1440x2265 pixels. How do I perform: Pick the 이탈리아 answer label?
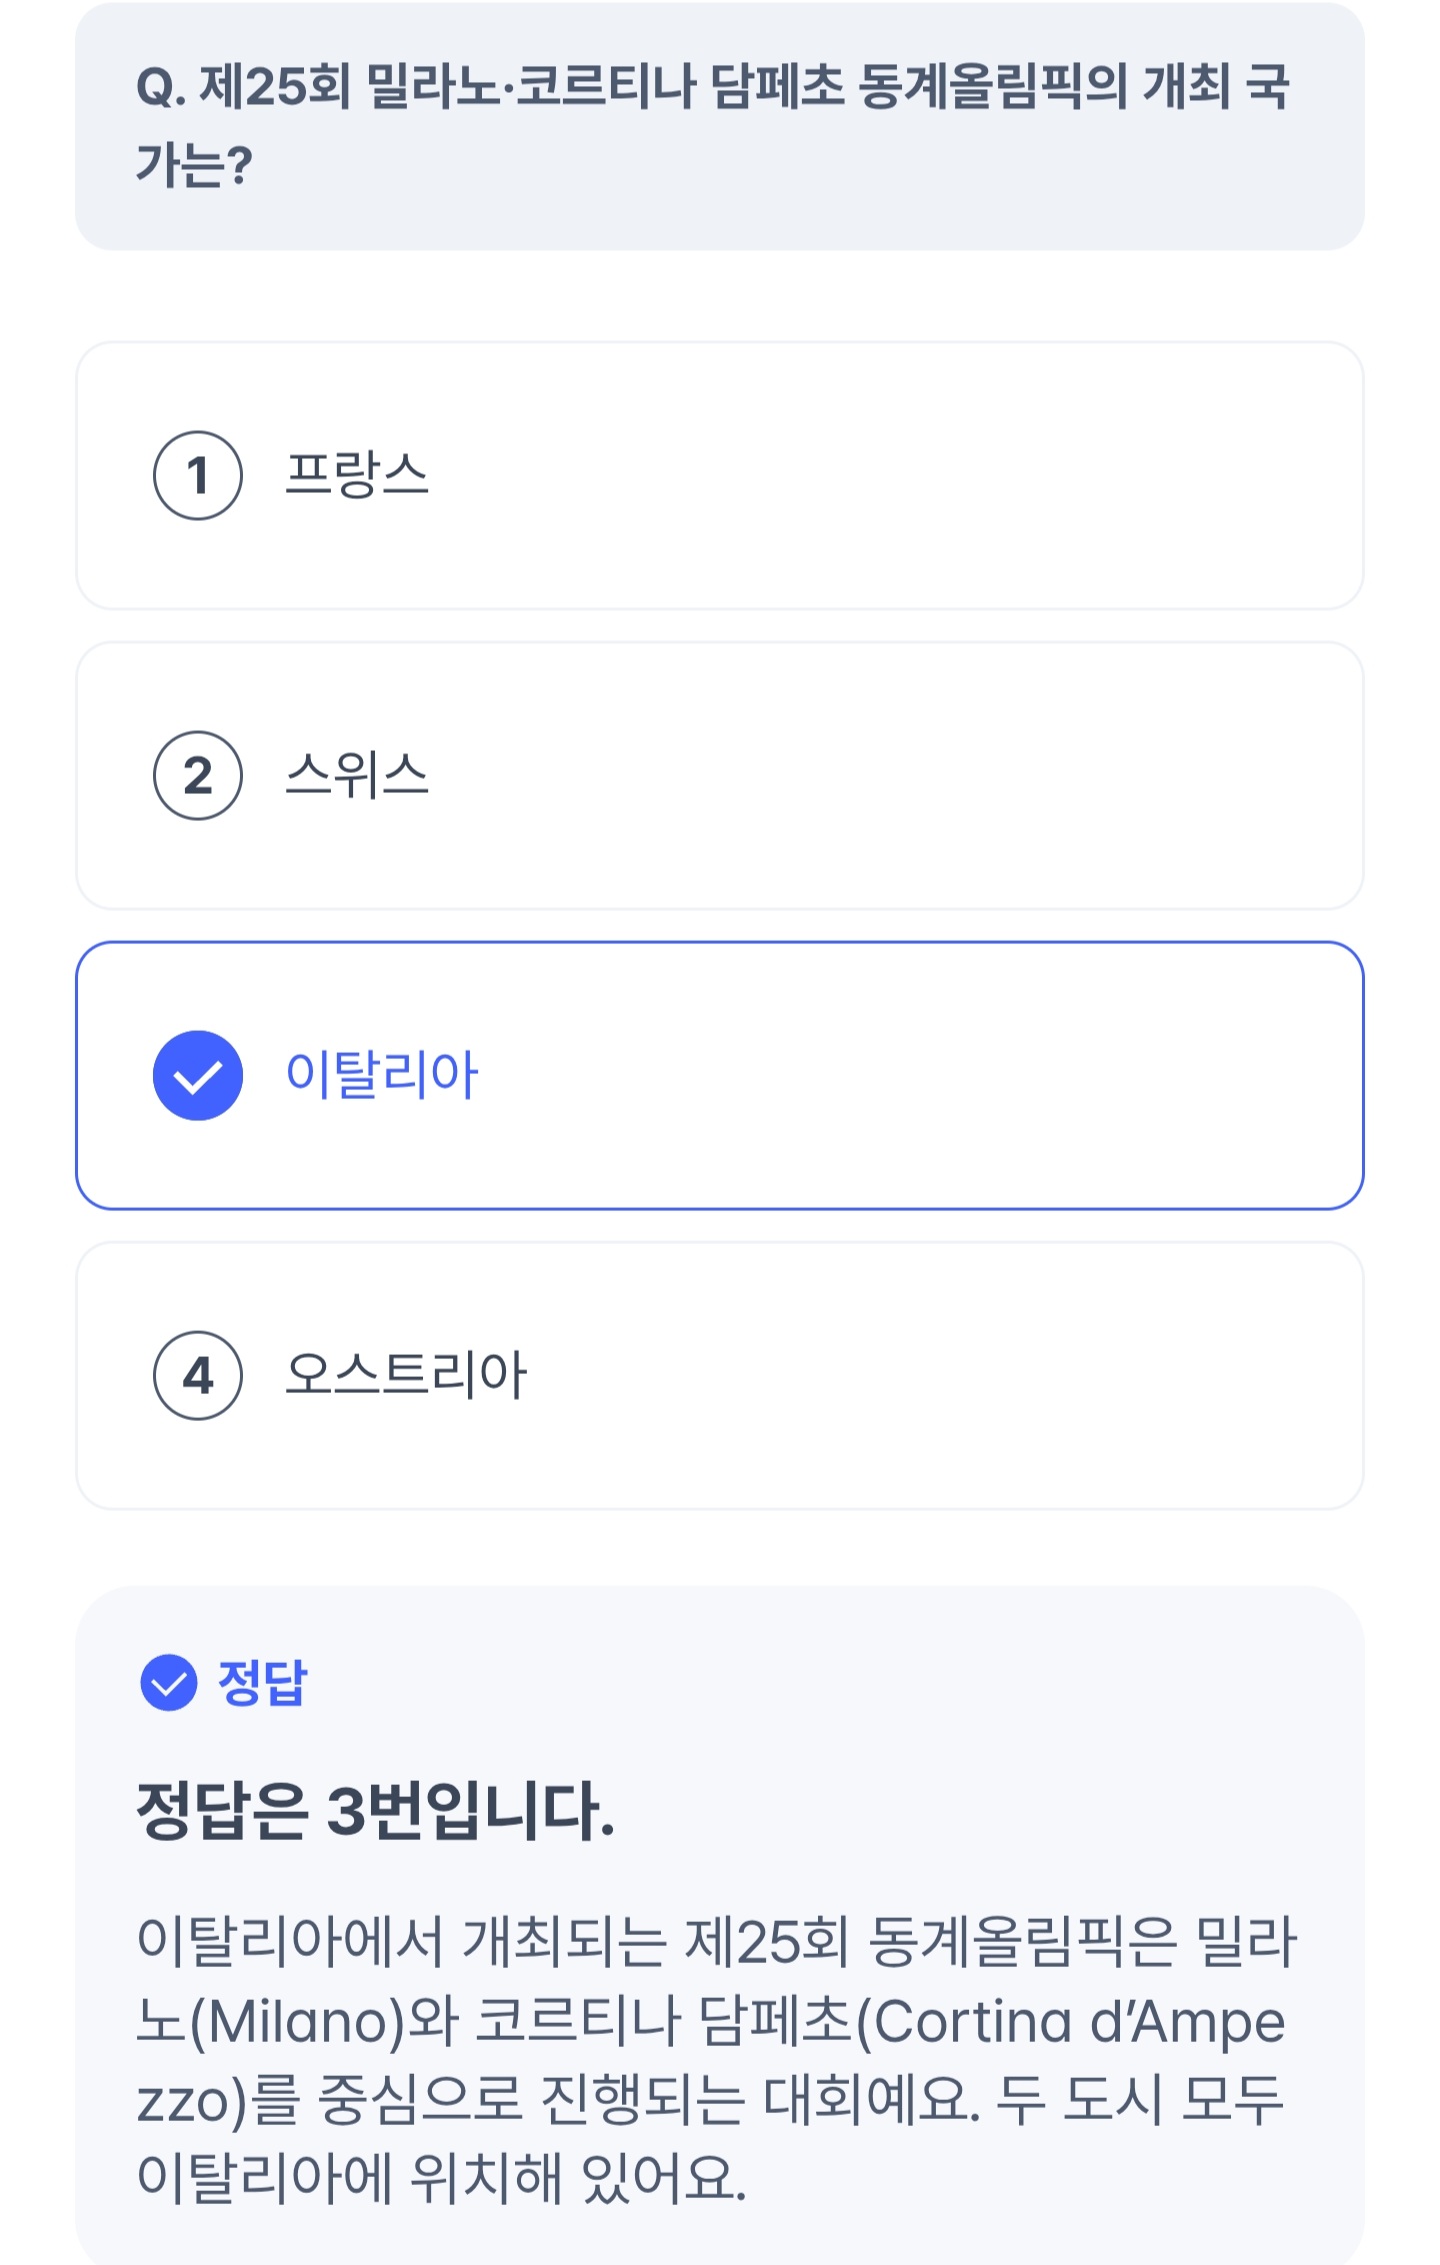382,1075
